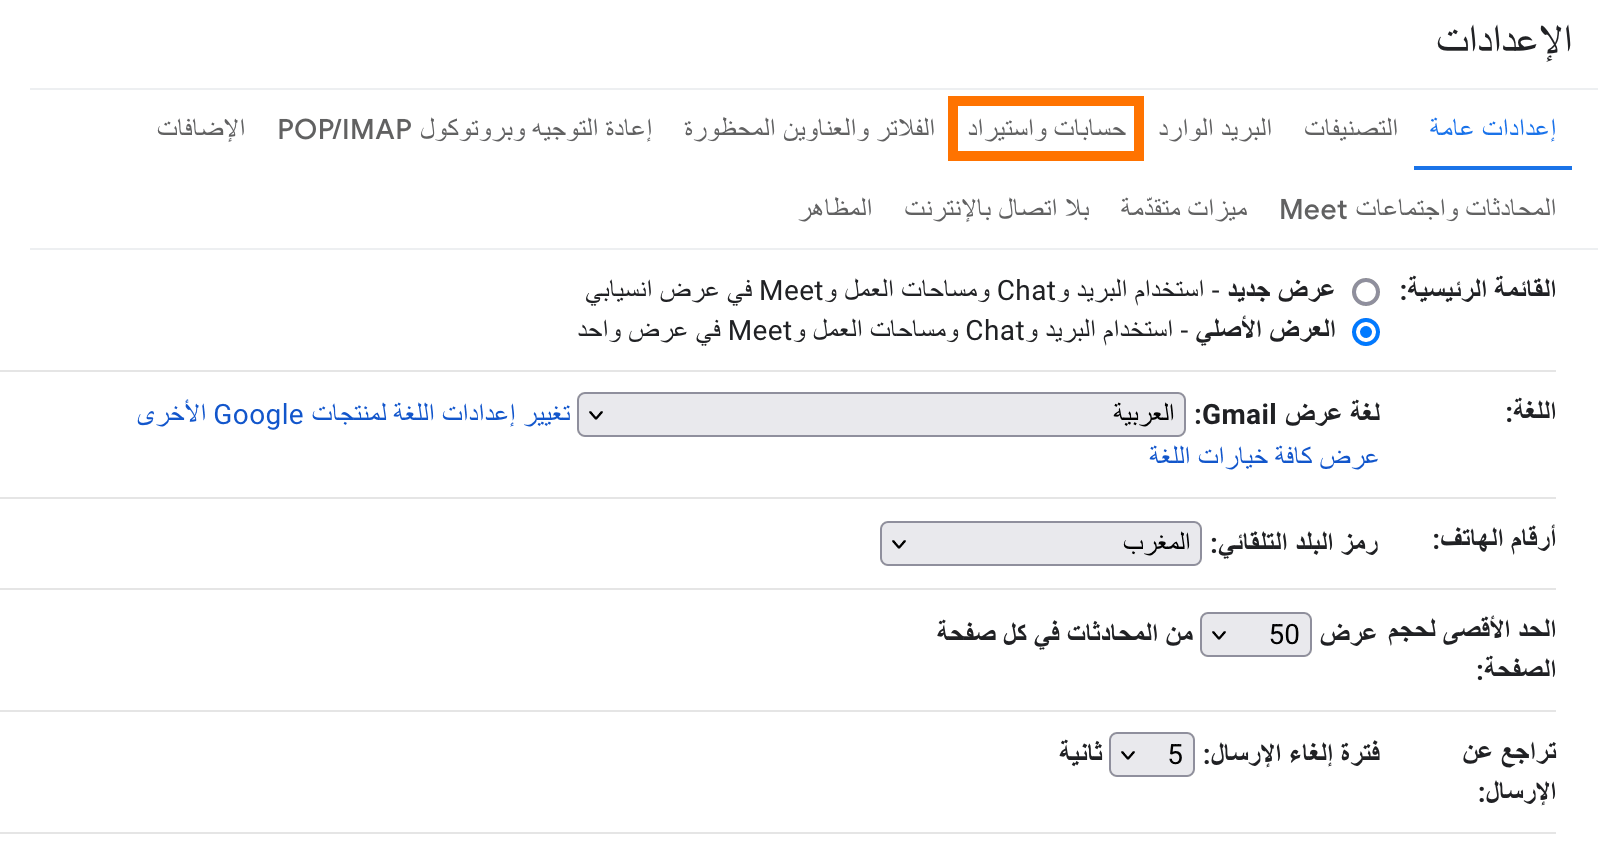Switch to the البريد الوارد tab
The width and height of the screenshot is (1598, 858).
[x=1215, y=128]
